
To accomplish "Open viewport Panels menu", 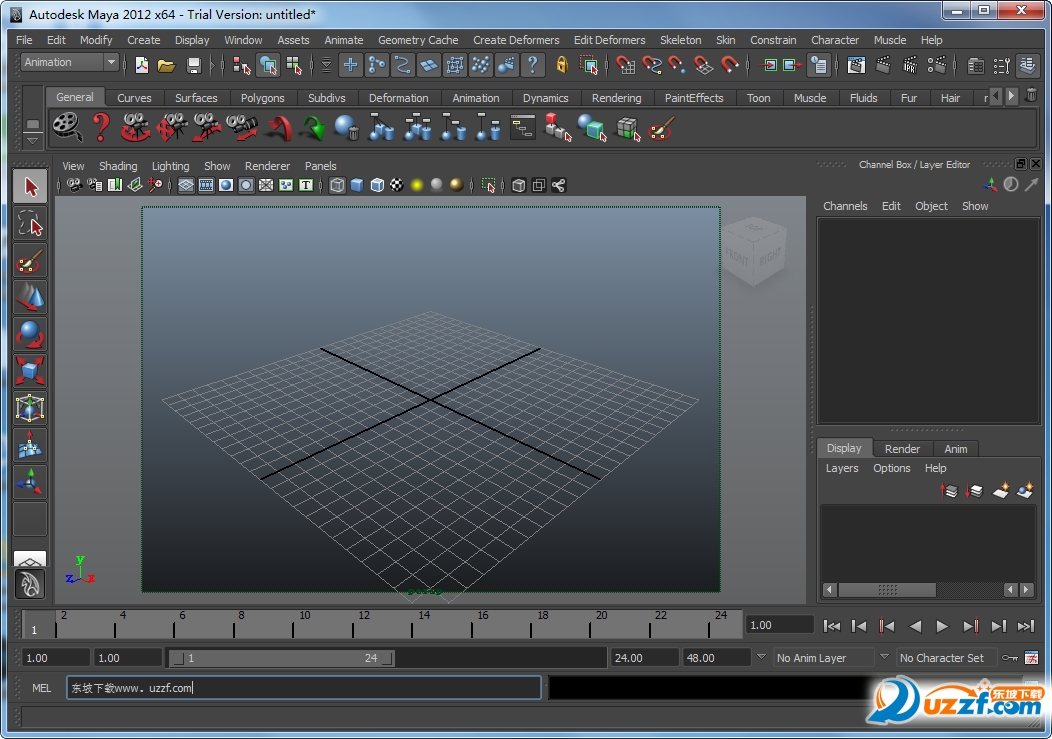I will click(x=321, y=166).
